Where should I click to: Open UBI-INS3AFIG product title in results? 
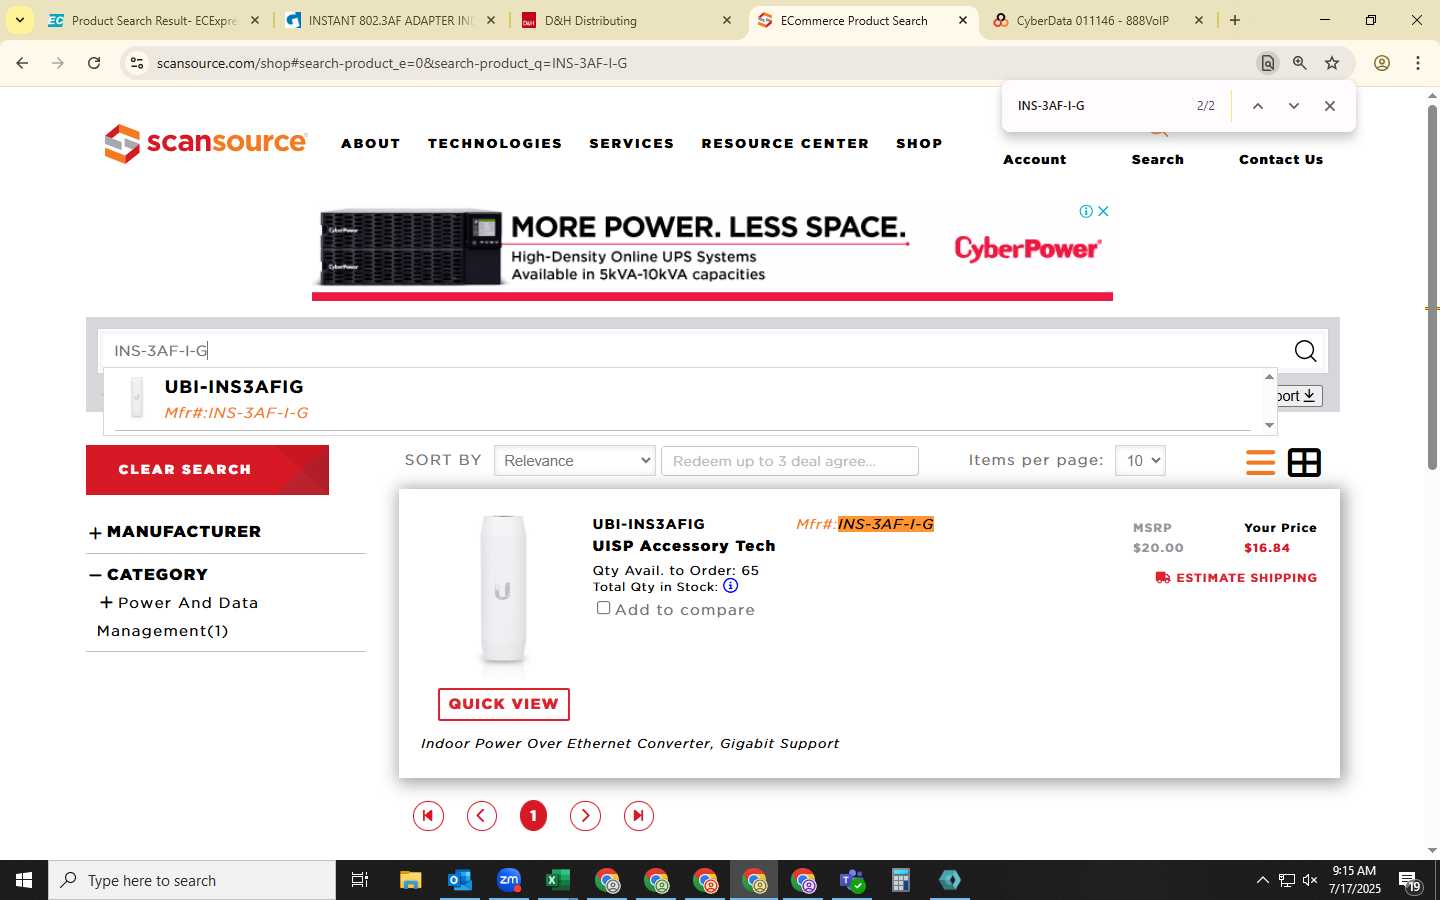[x=648, y=524]
